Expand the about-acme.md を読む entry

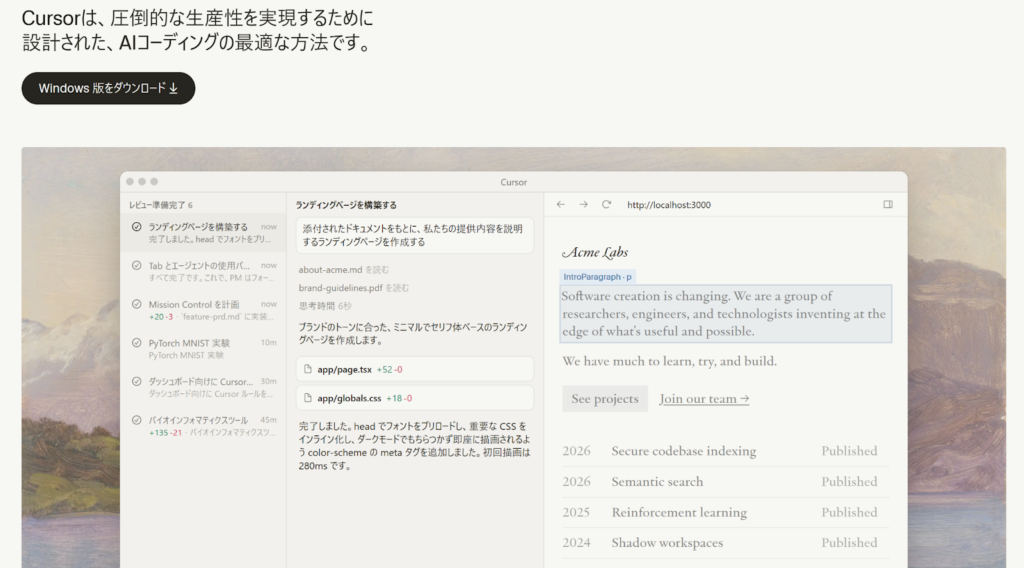point(343,269)
